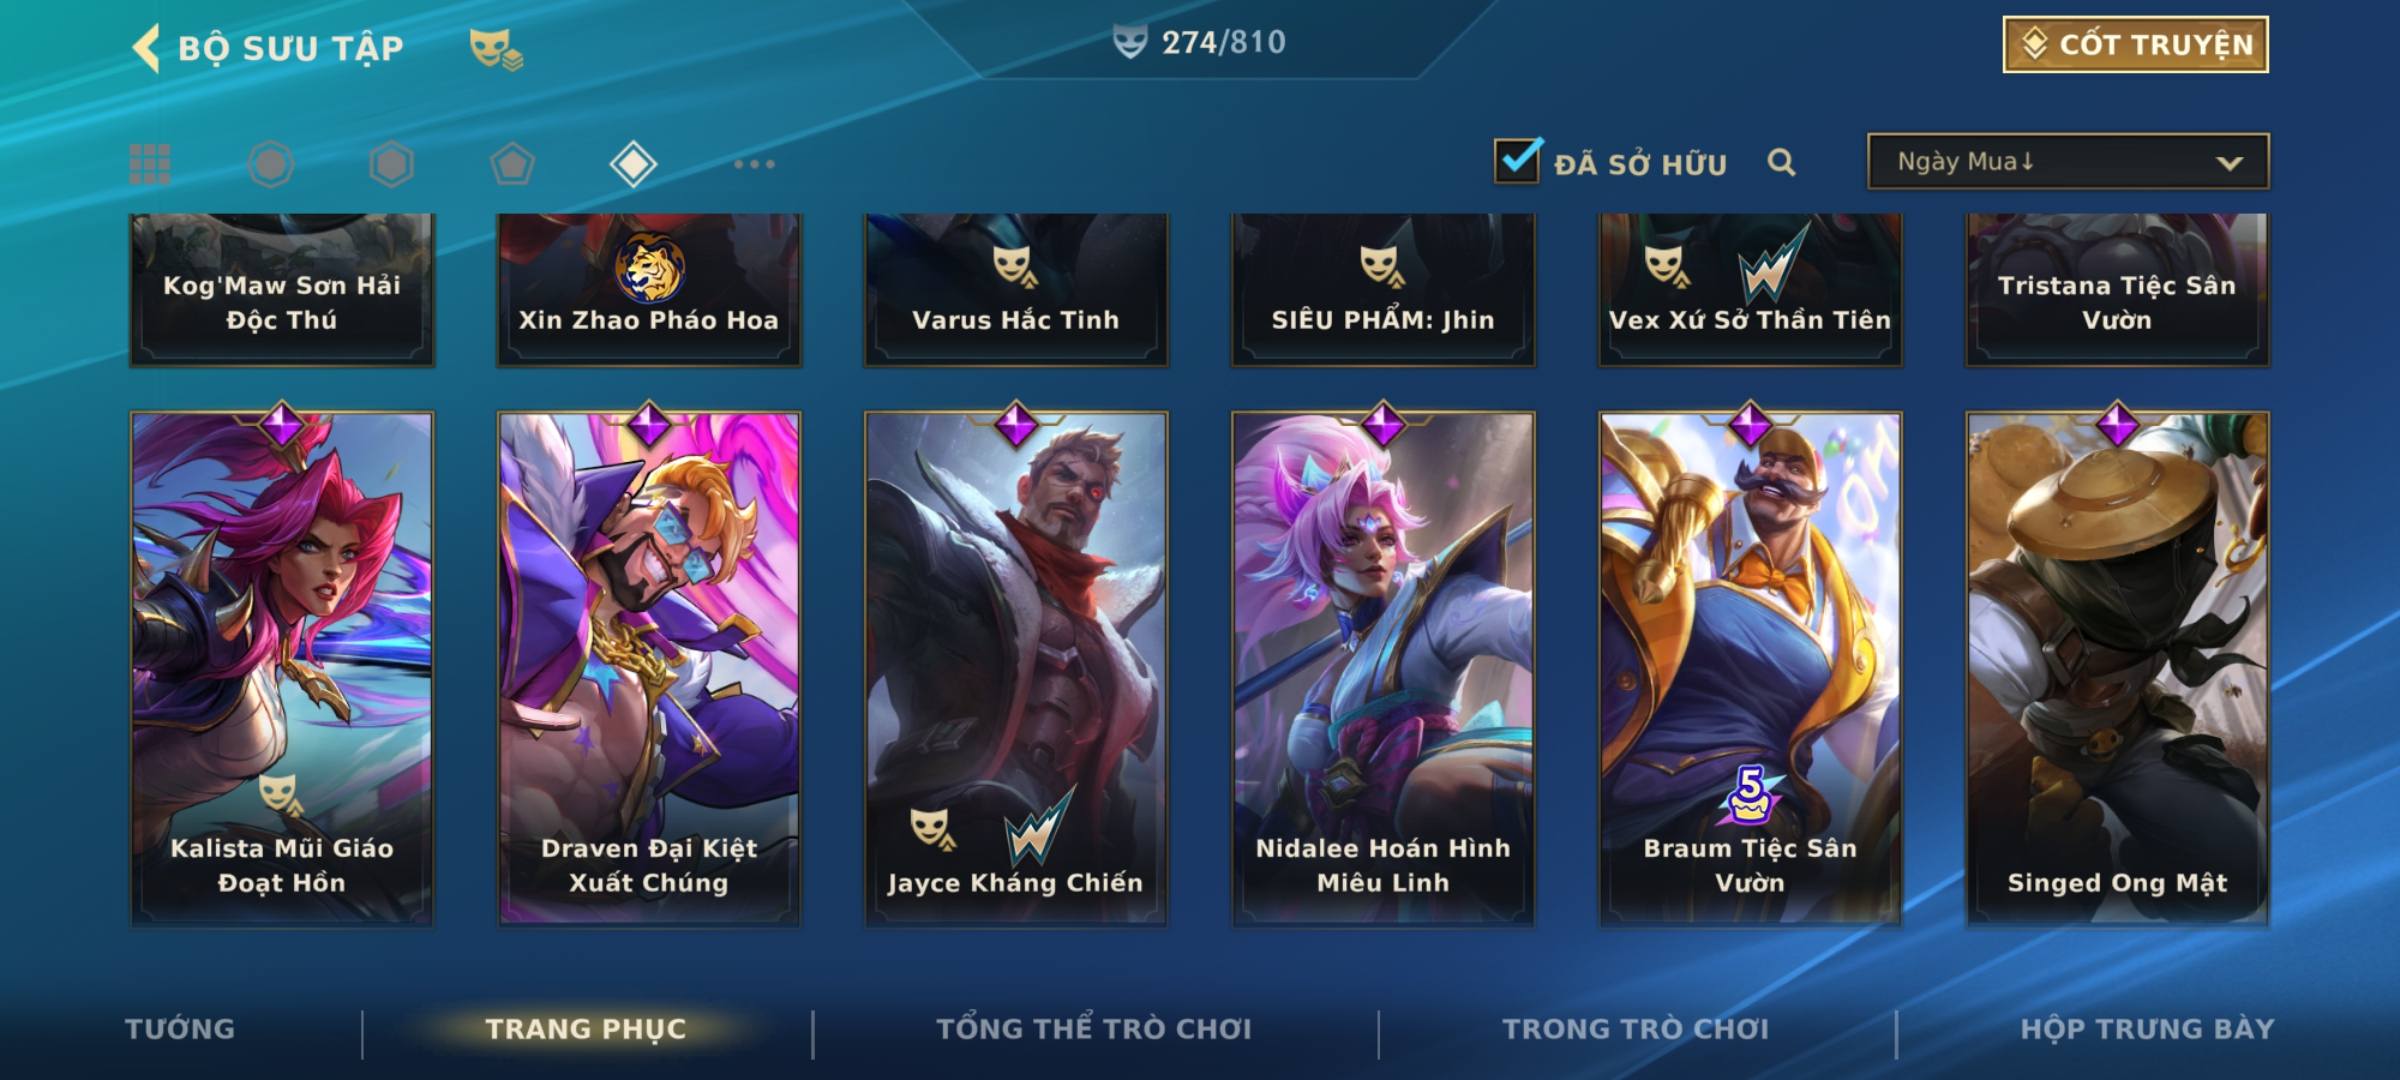Open the golden mask coins icon
Image resolution: width=2400 pixels, height=1080 pixels.
click(496, 48)
